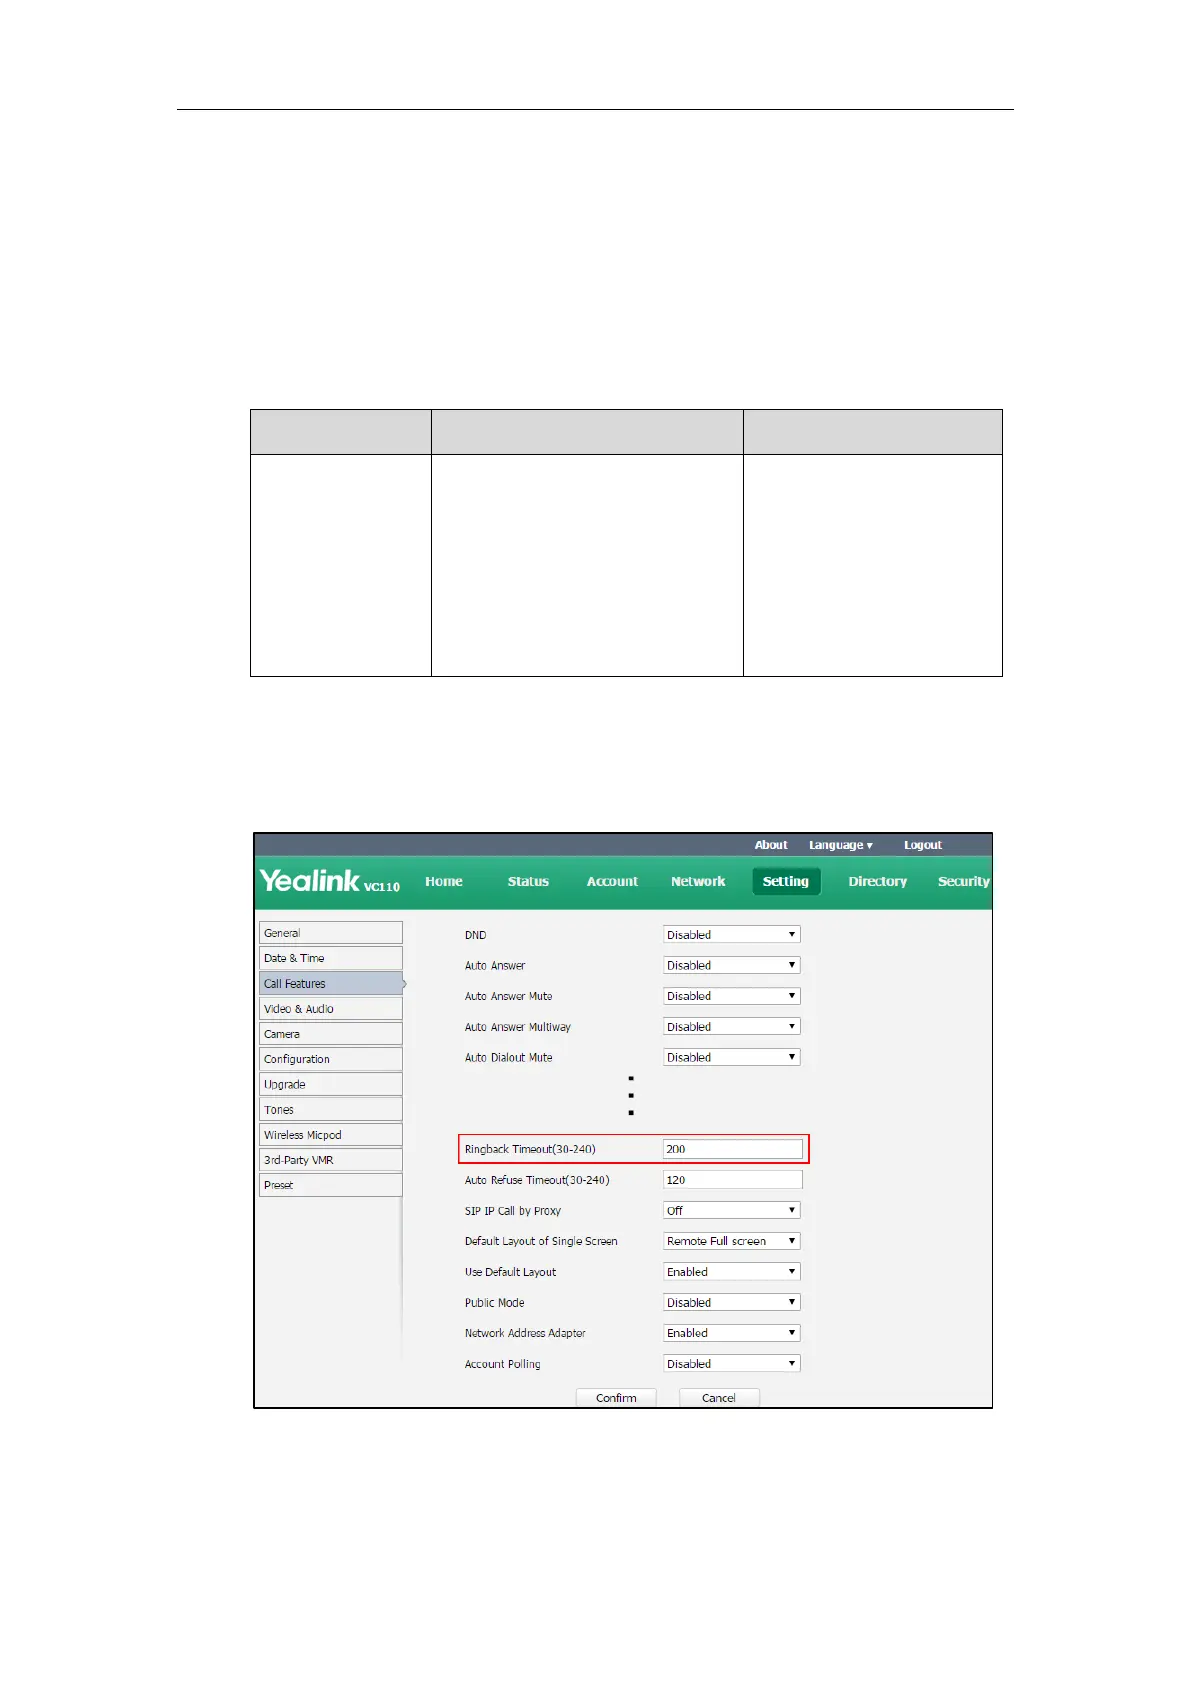The width and height of the screenshot is (1191, 1684).
Task: Open the Security tab
Action: click(963, 881)
